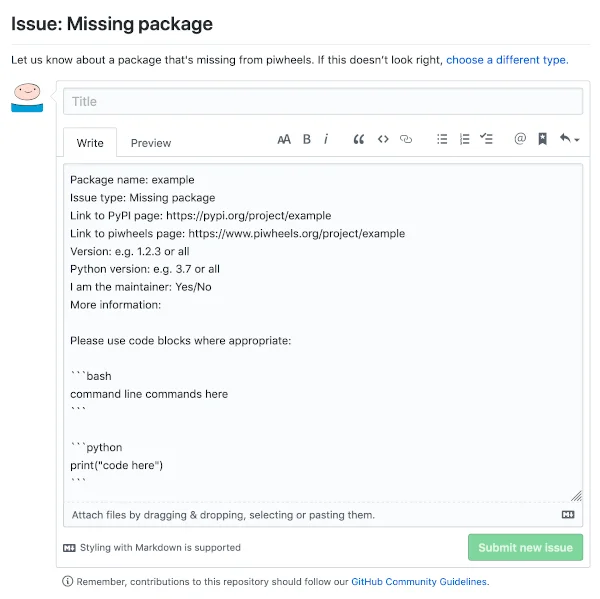
Task: Apply italic formatting icon
Action: (326, 139)
